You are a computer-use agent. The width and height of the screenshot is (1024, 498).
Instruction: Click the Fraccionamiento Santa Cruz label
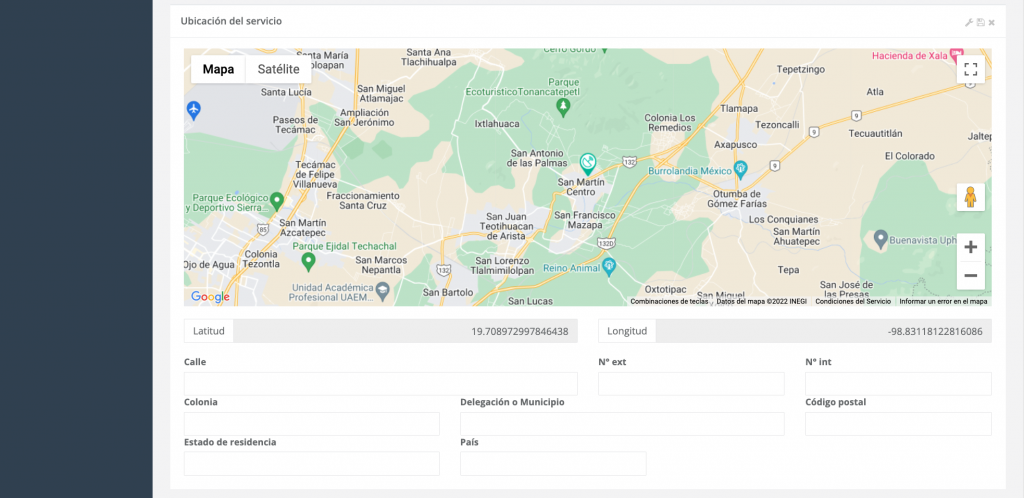click(x=362, y=200)
